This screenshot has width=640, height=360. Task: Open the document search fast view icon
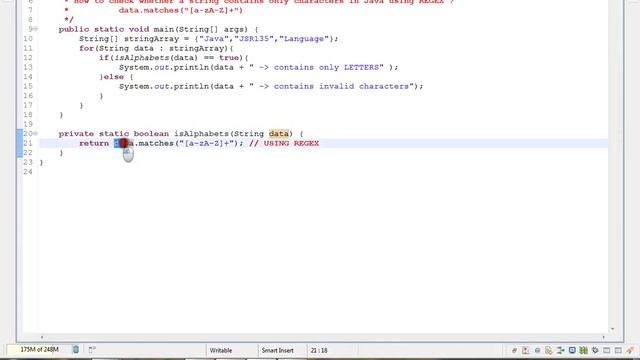[549, 350]
